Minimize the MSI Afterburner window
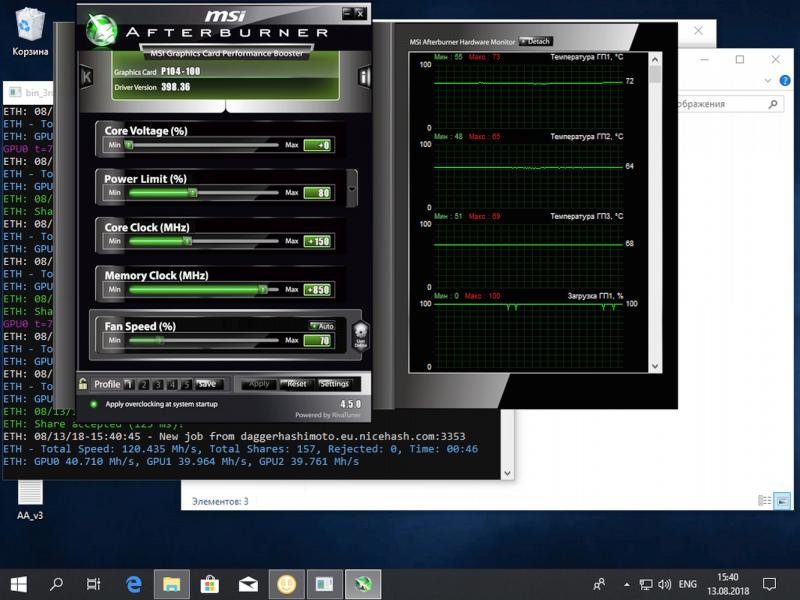Screen dimensions: 800x600 tap(347, 13)
